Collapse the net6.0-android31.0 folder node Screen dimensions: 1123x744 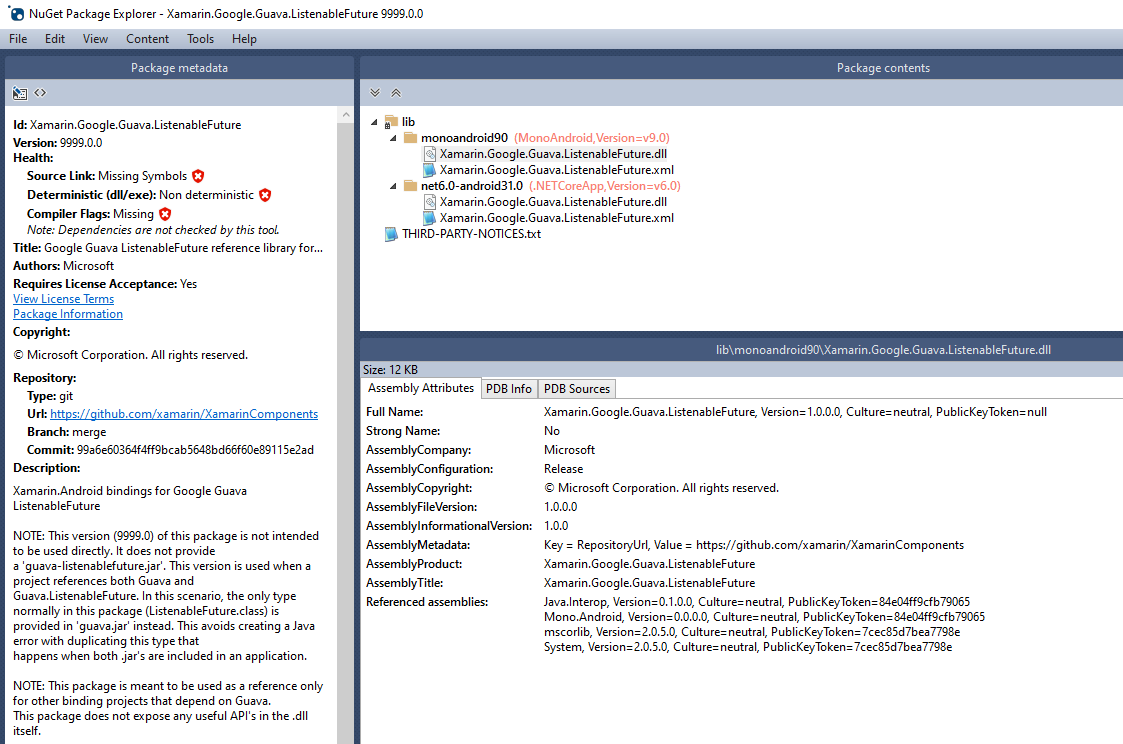393,186
